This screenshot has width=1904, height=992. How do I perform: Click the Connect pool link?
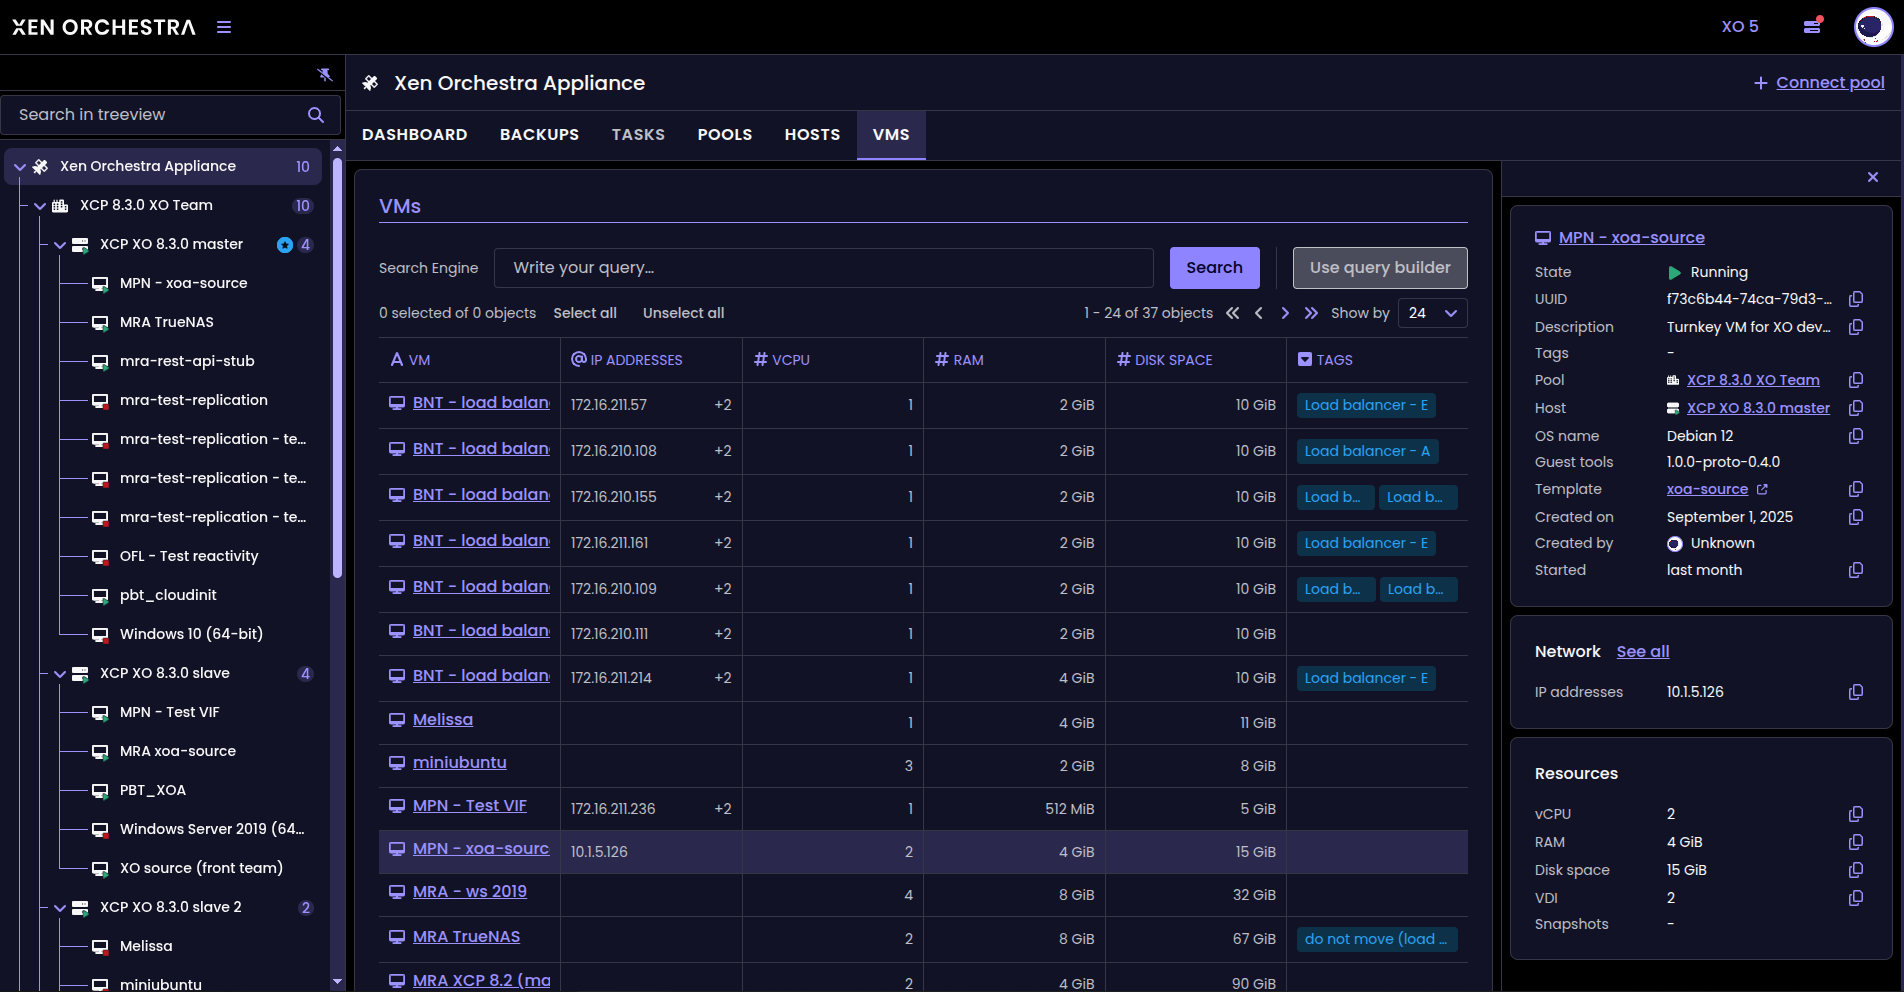pyautogui.click(x=1829, y=83)
